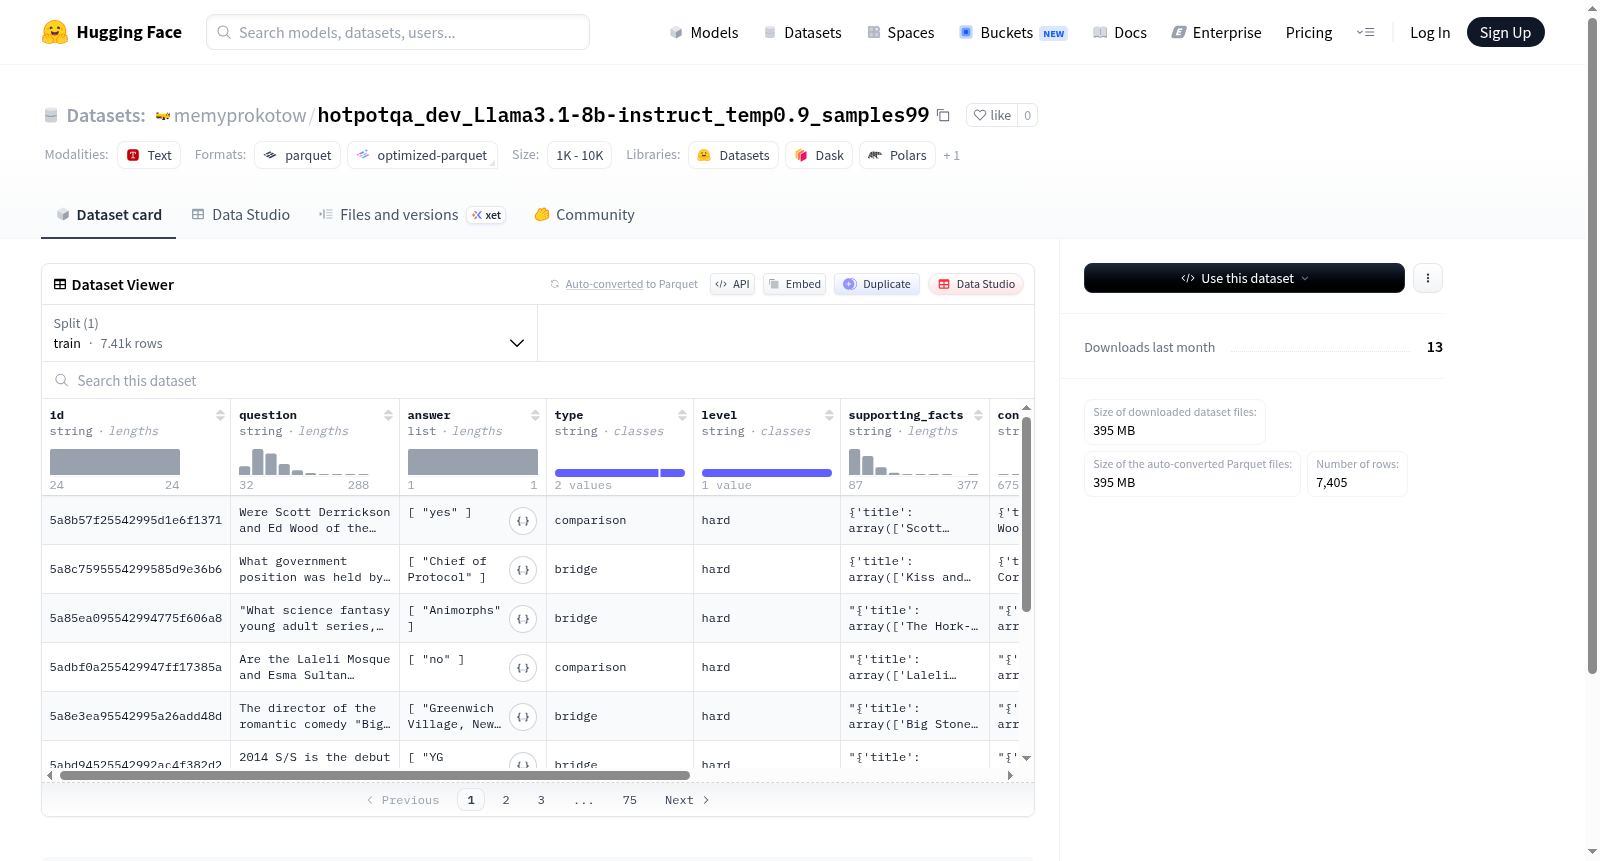Image resolution: width=1600 pixels, height=861 pixels.
Task: Select the Polars library tag
Action: (x=897, y=155)
